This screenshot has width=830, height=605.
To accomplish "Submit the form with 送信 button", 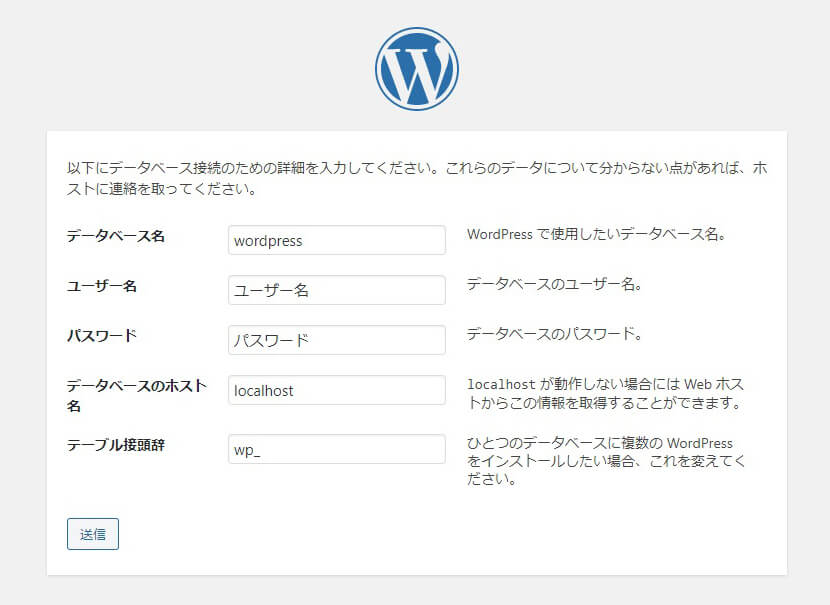I will 93,534.
